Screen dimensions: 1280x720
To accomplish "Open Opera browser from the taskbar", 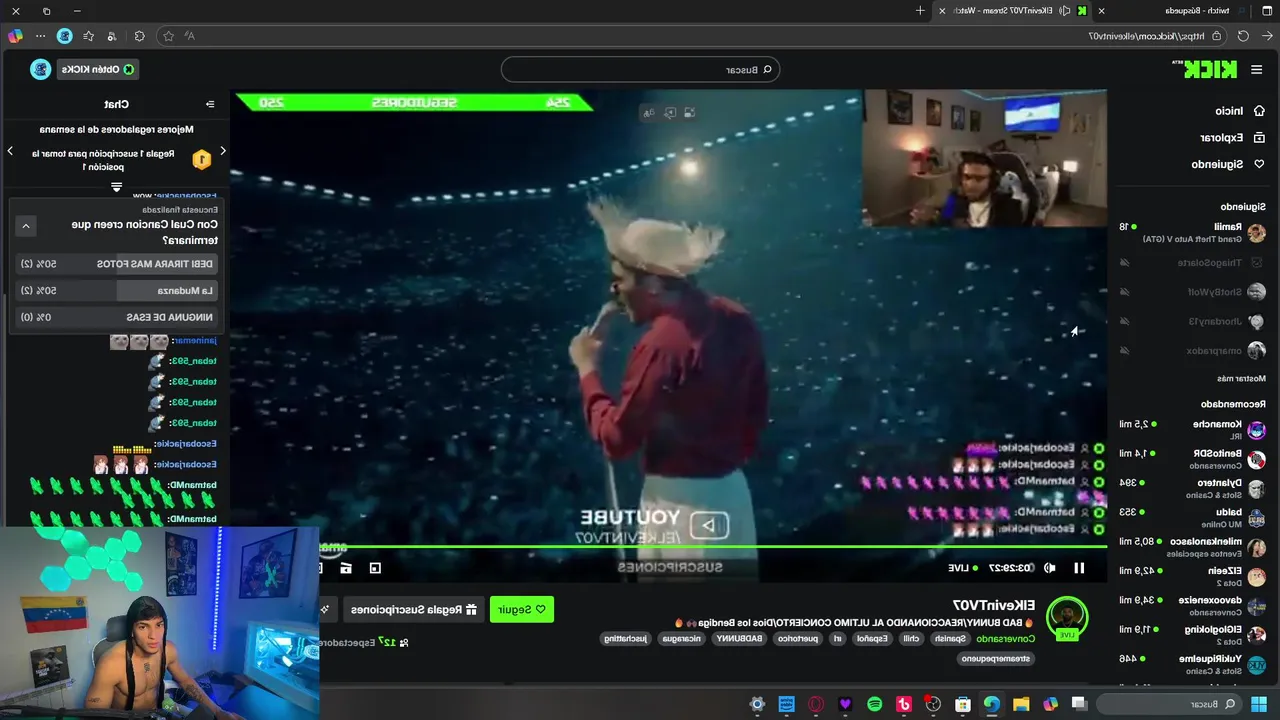I will (816, 704).
